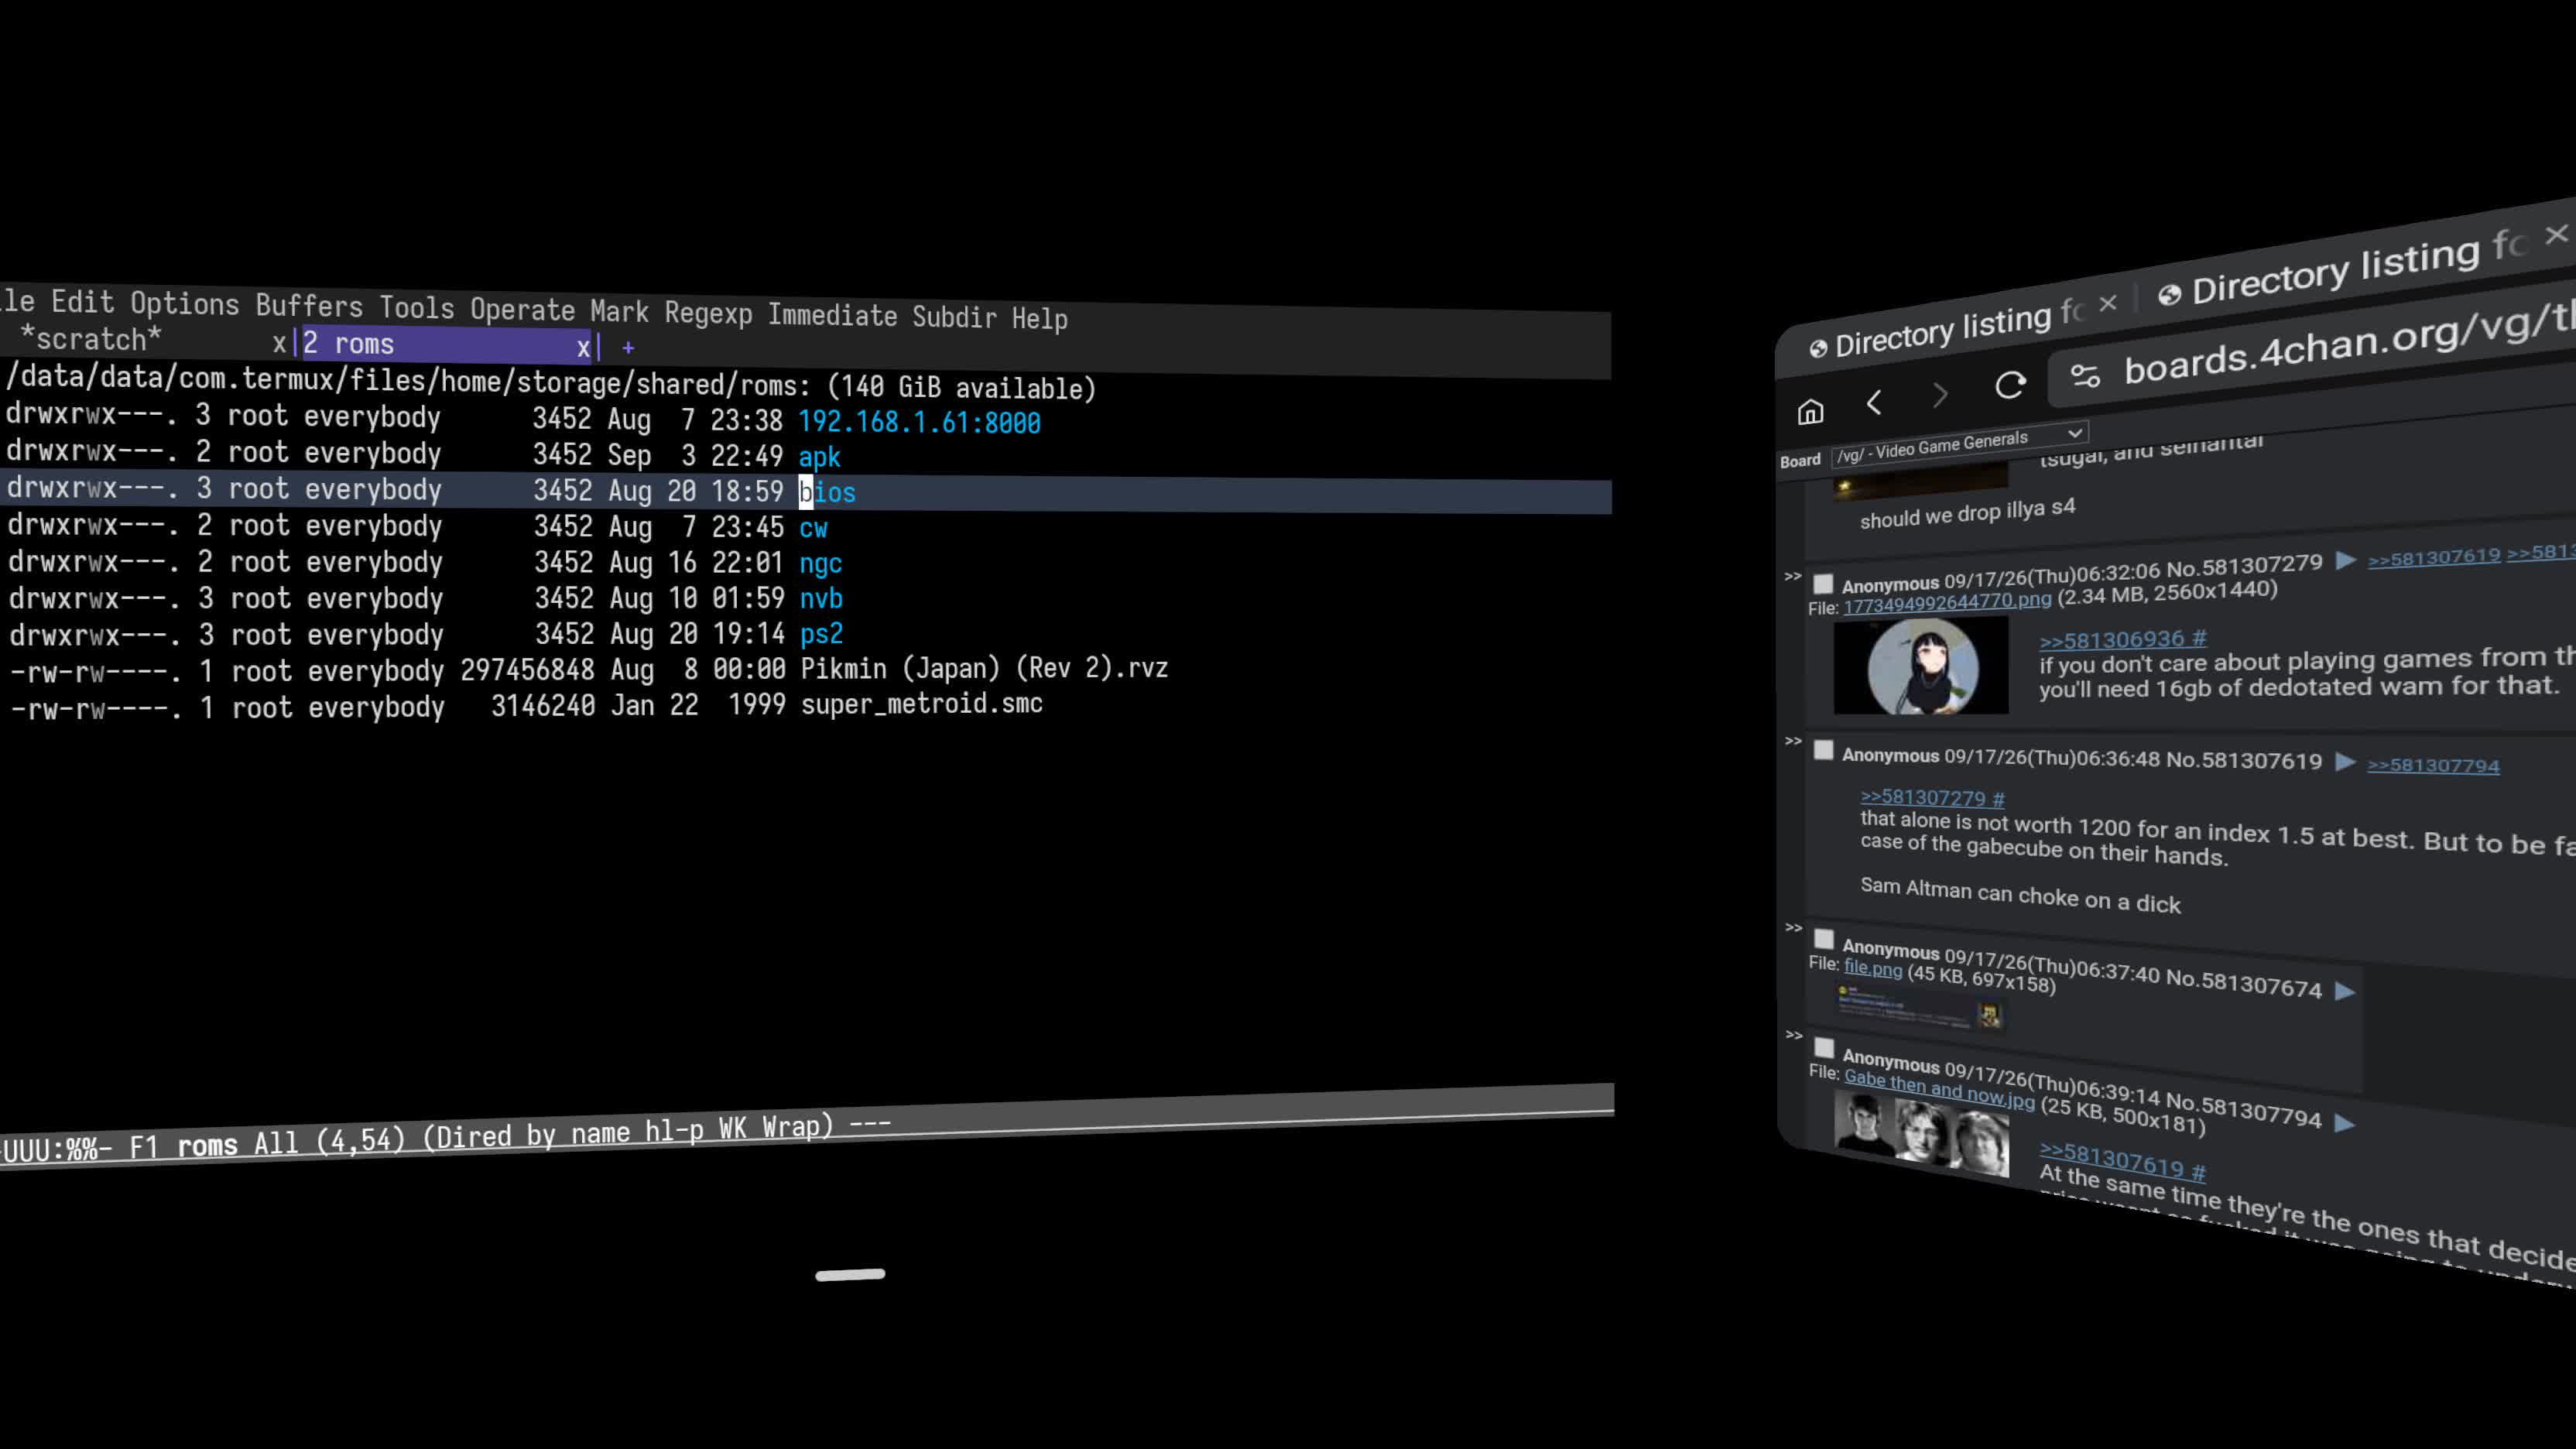Go back with the browser back arrow

1874,403
